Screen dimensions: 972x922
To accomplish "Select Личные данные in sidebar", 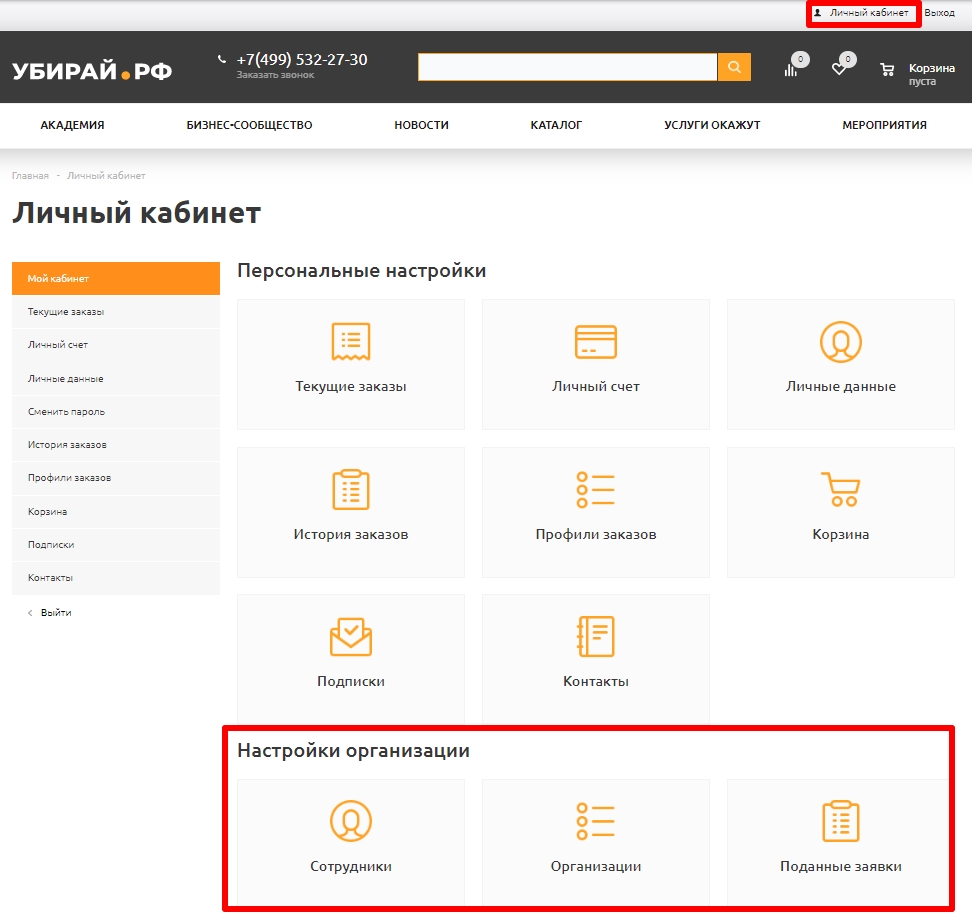I will click(116, 378).
